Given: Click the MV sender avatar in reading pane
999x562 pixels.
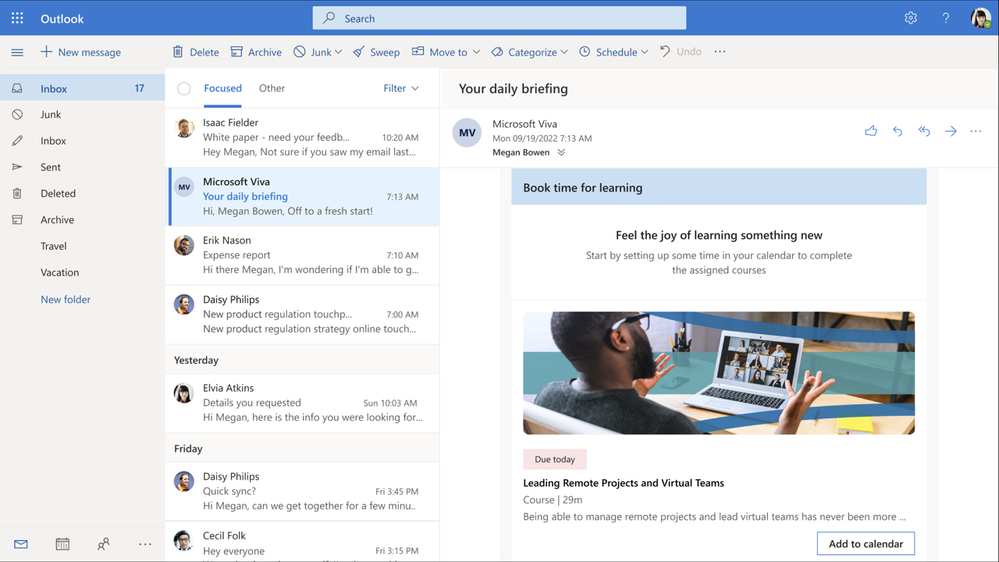Looking at the screenshot, I should pos(467,133).
